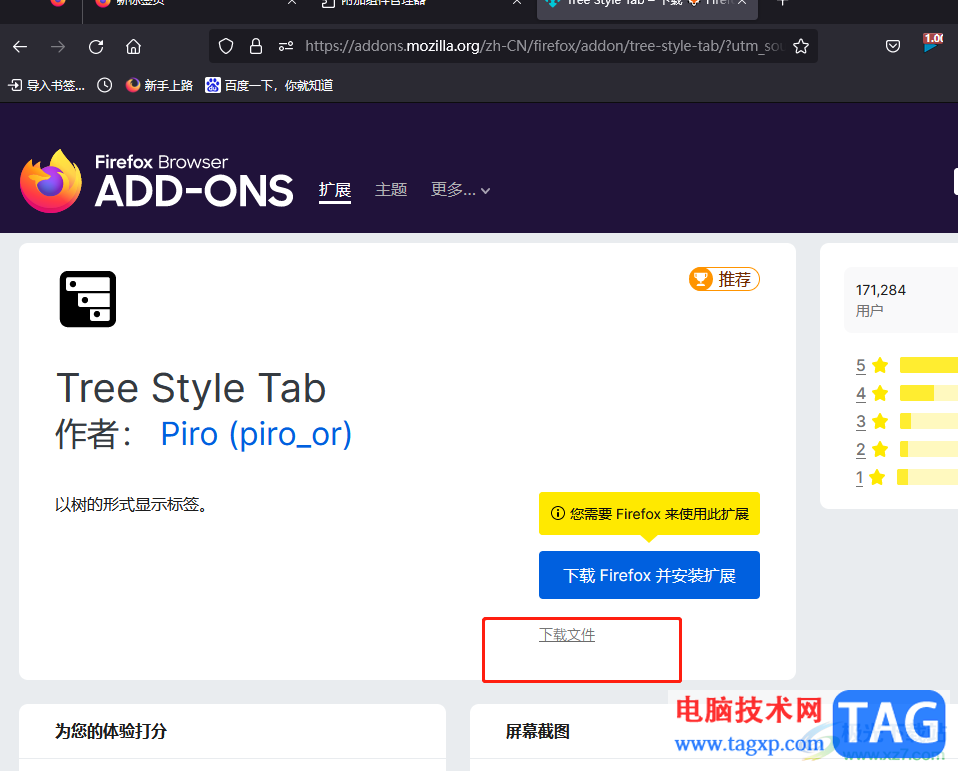Reload the current page
Viewport: 958px width, 771px height.
click(x=96, y=46)
